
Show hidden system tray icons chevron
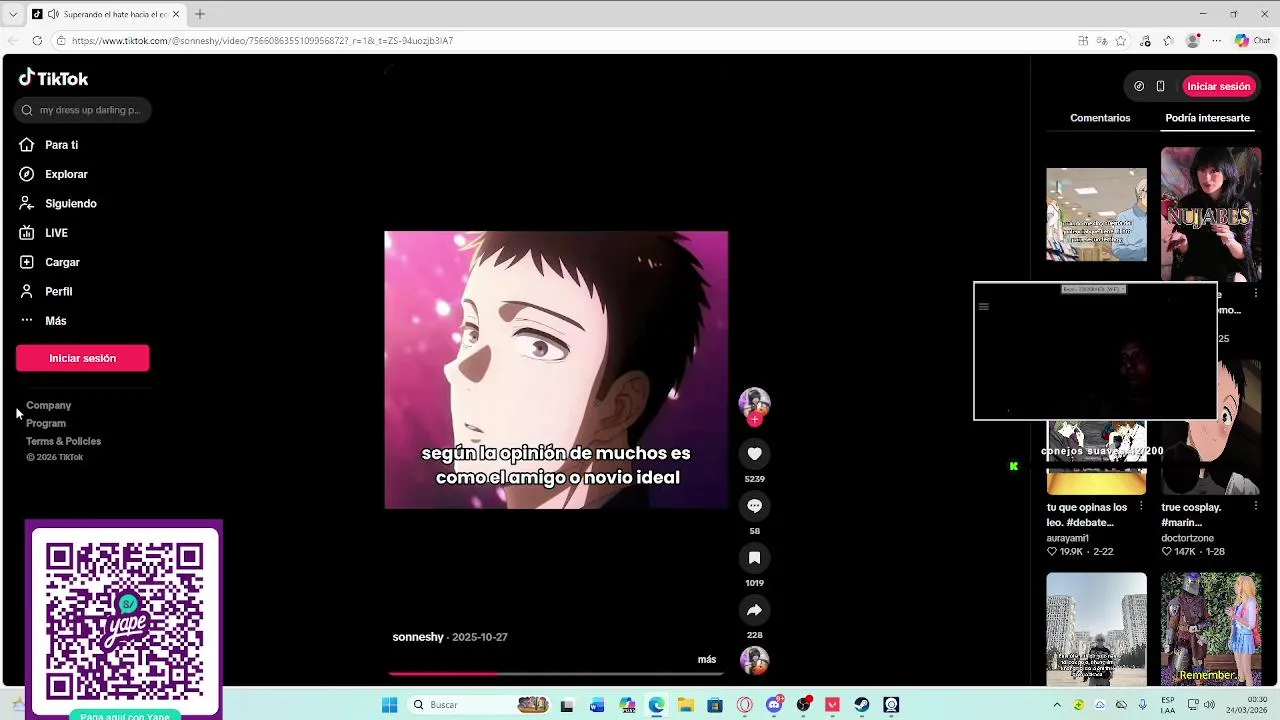pyautogui.click(x=1057, y=705)
